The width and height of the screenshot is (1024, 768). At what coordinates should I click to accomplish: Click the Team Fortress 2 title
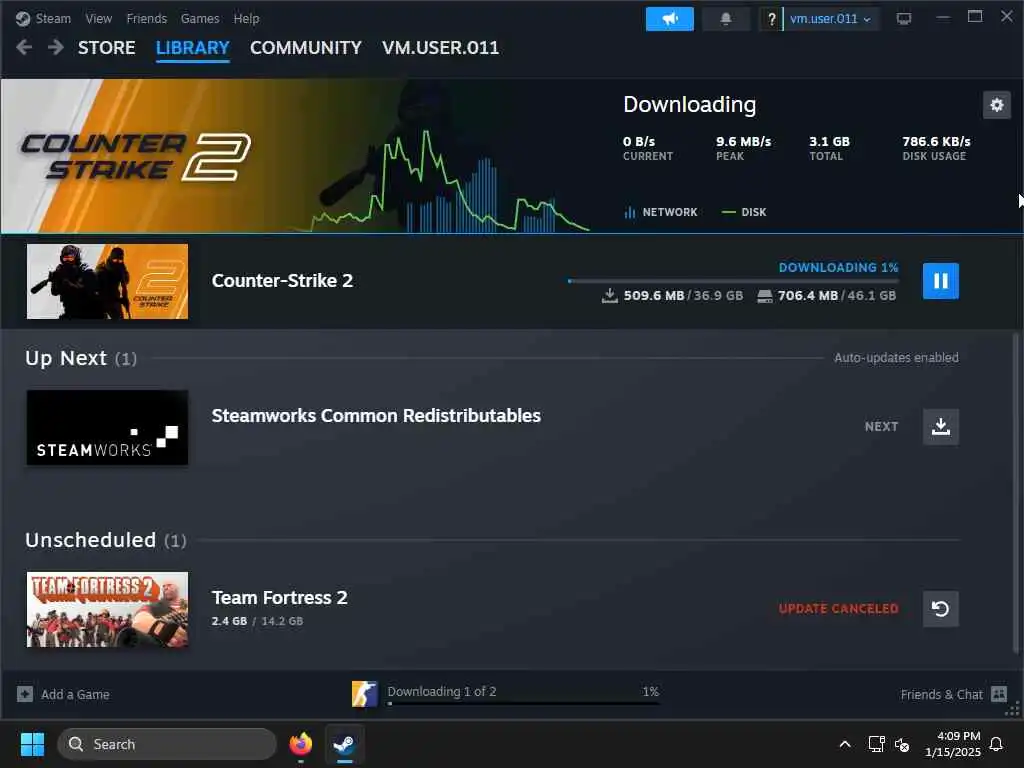coord(280,598)
